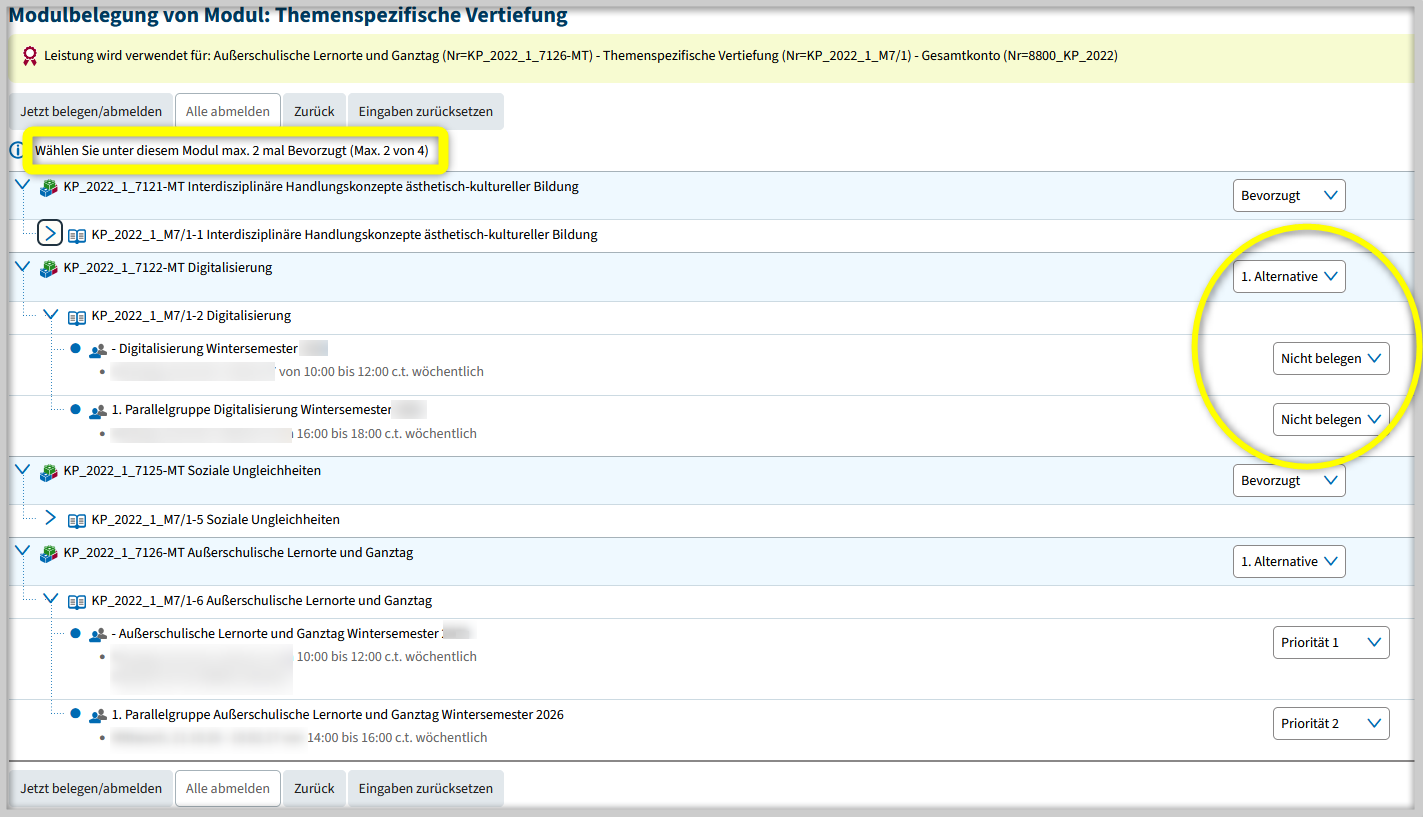Click the red award ribbon icon
Viewport: 1423px width, 817px height.
[x=30, y=56]
